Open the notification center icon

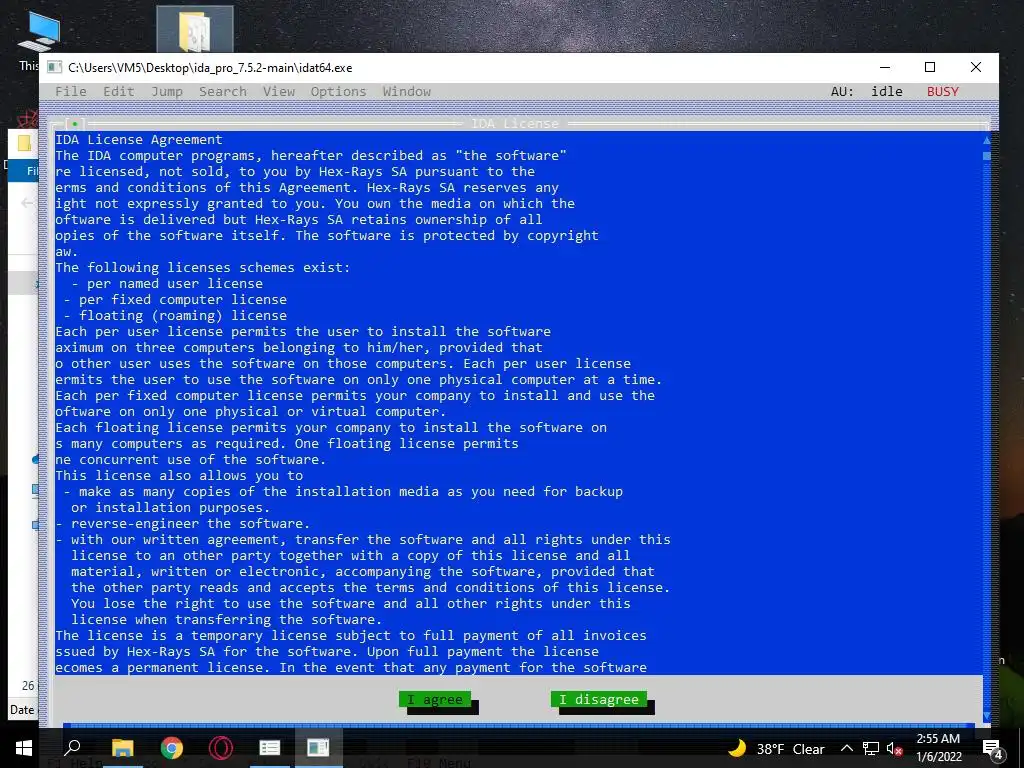[991, 748]
